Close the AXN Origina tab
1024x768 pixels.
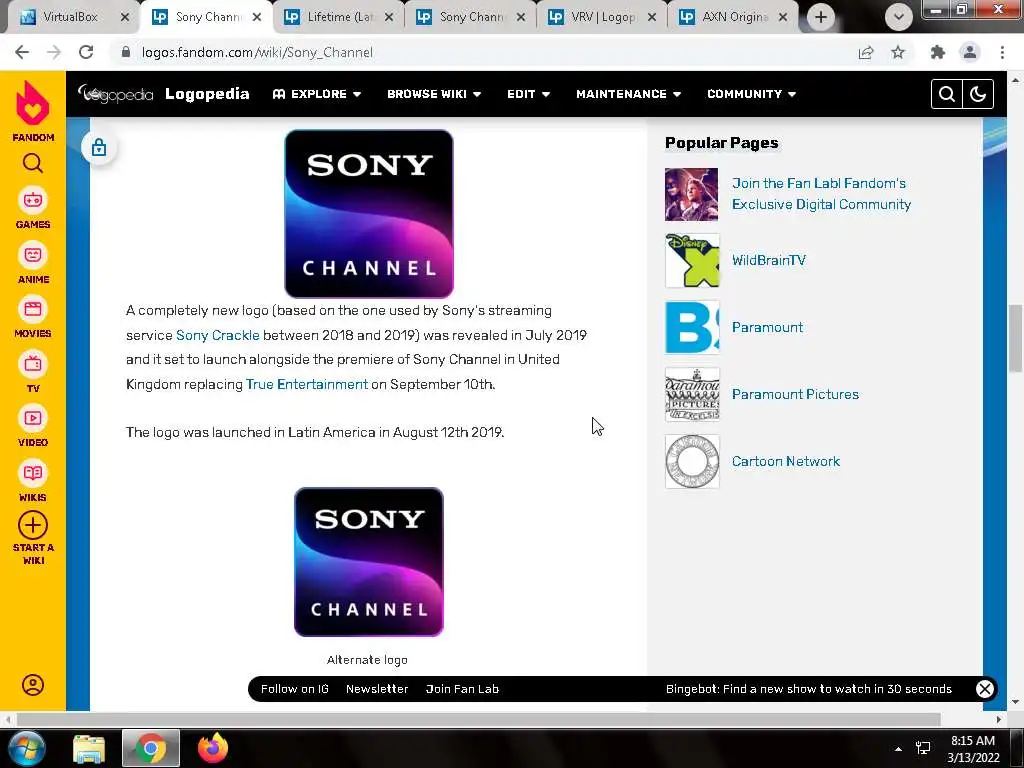783,18
